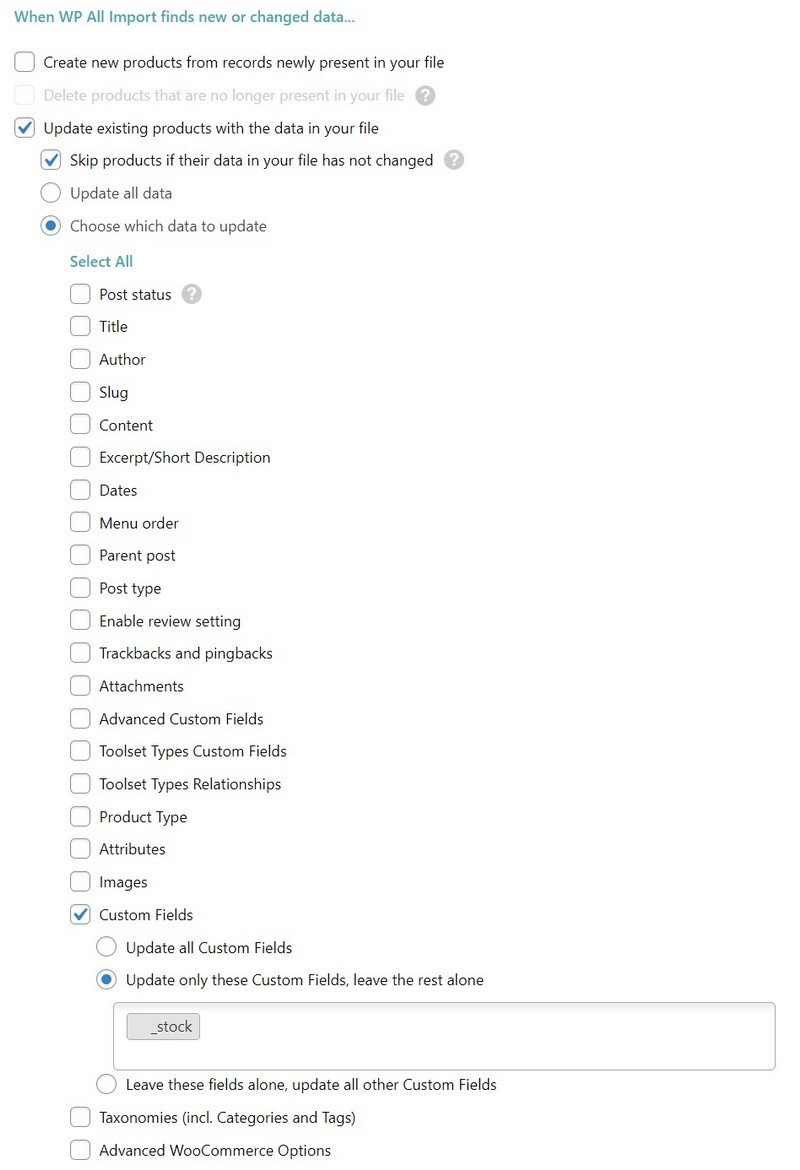Image resolution: width=800 pixels, height=1170 pixels.
Task: Disable skipping products with unchanged data
Action: tap(51, 160)
